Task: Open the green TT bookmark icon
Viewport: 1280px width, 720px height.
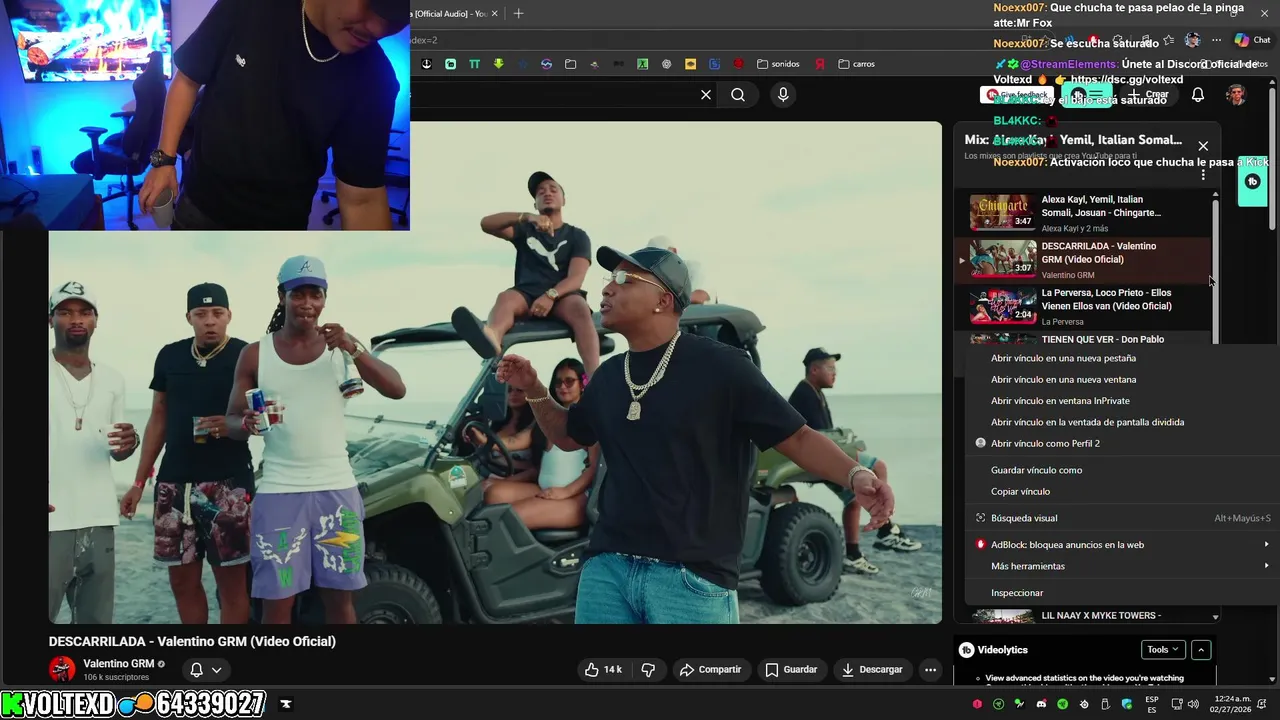Action: 474,64
